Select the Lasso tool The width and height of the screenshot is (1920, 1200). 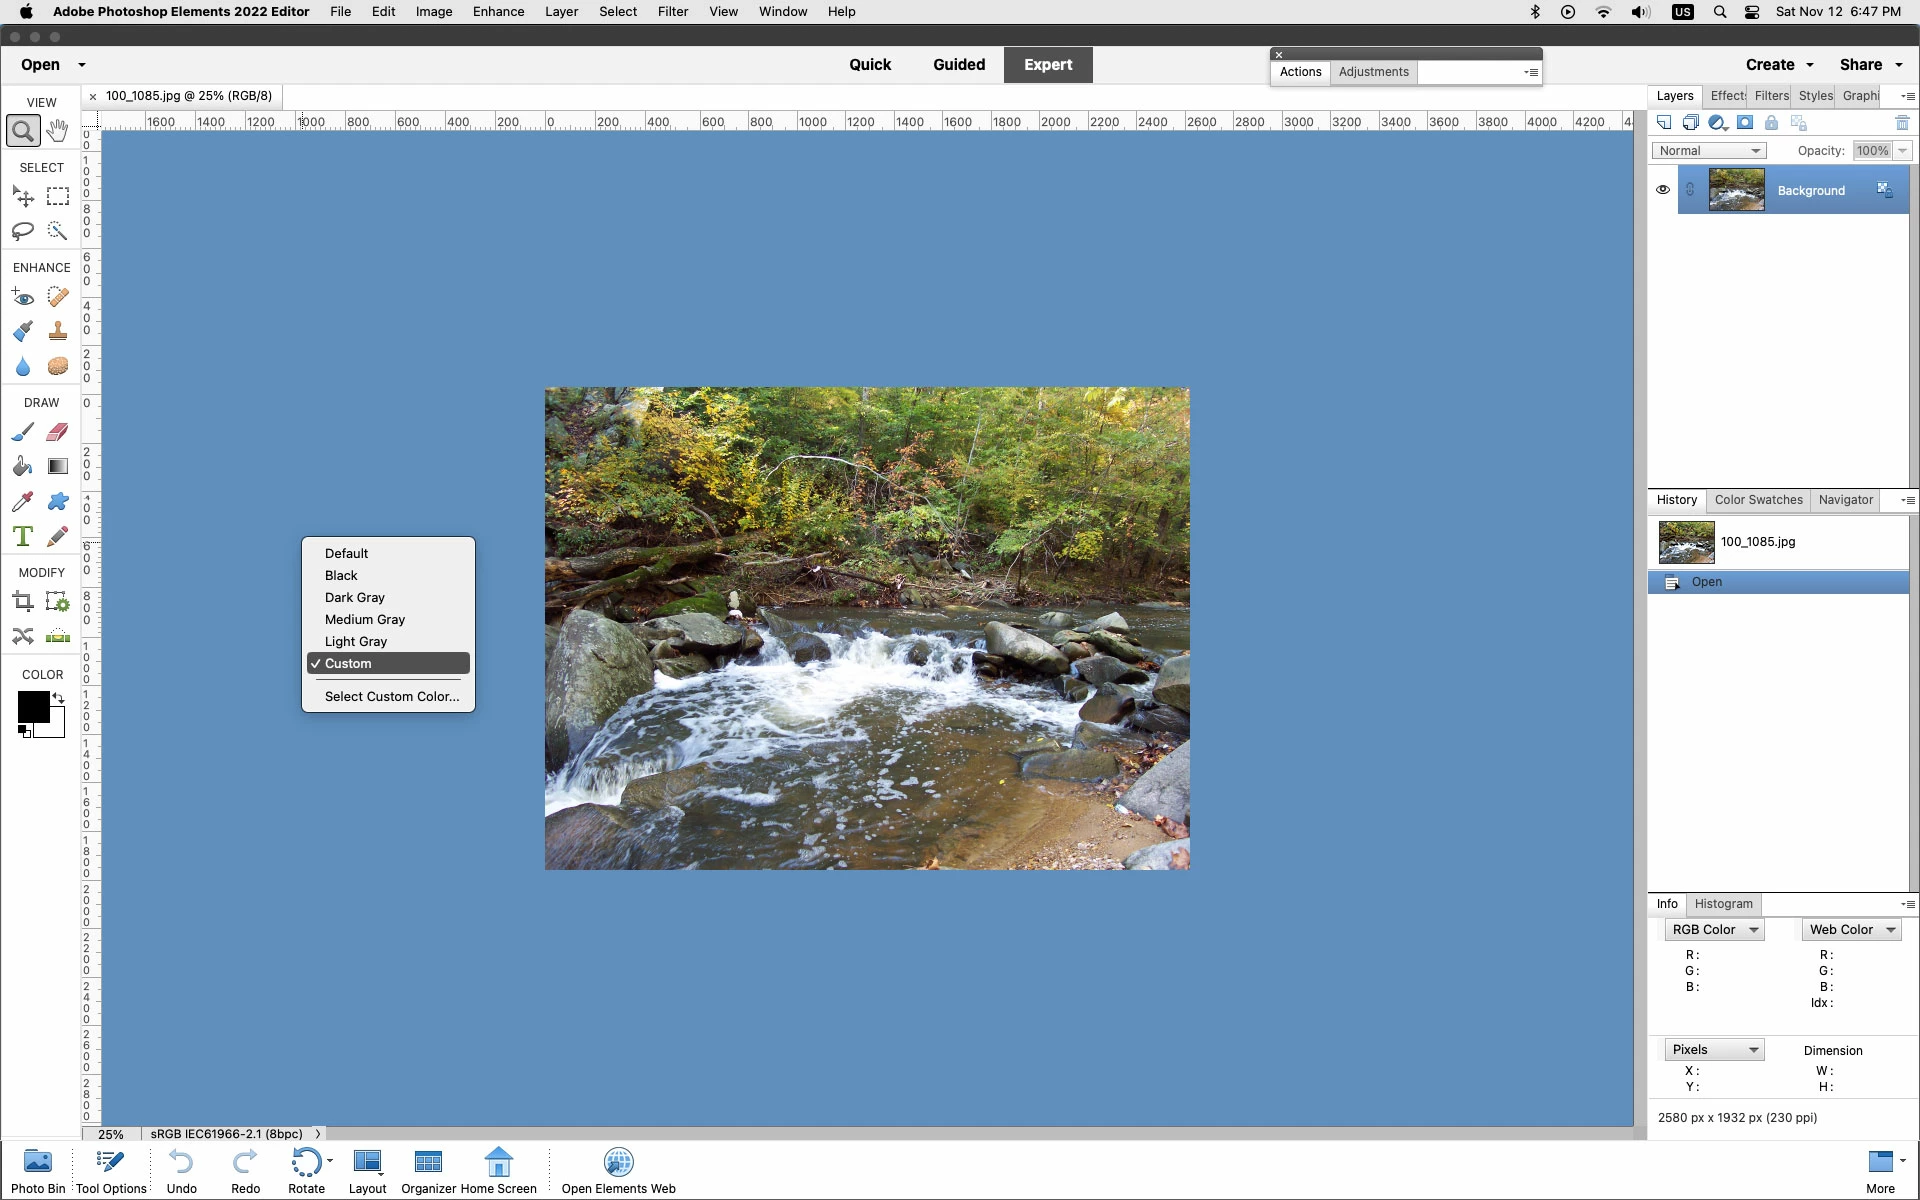[x=23, y=231]
